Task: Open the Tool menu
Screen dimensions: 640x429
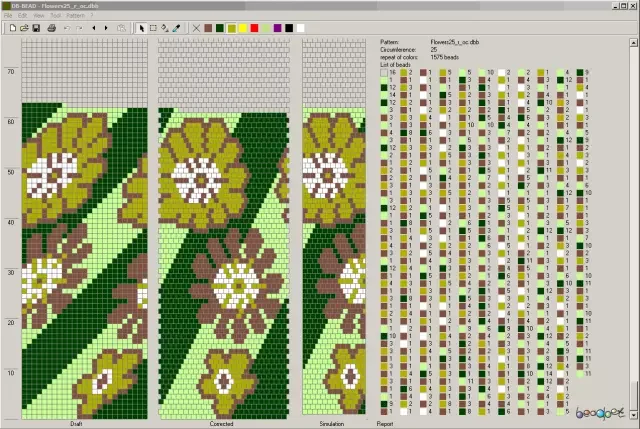Action: tap(56, 16)
